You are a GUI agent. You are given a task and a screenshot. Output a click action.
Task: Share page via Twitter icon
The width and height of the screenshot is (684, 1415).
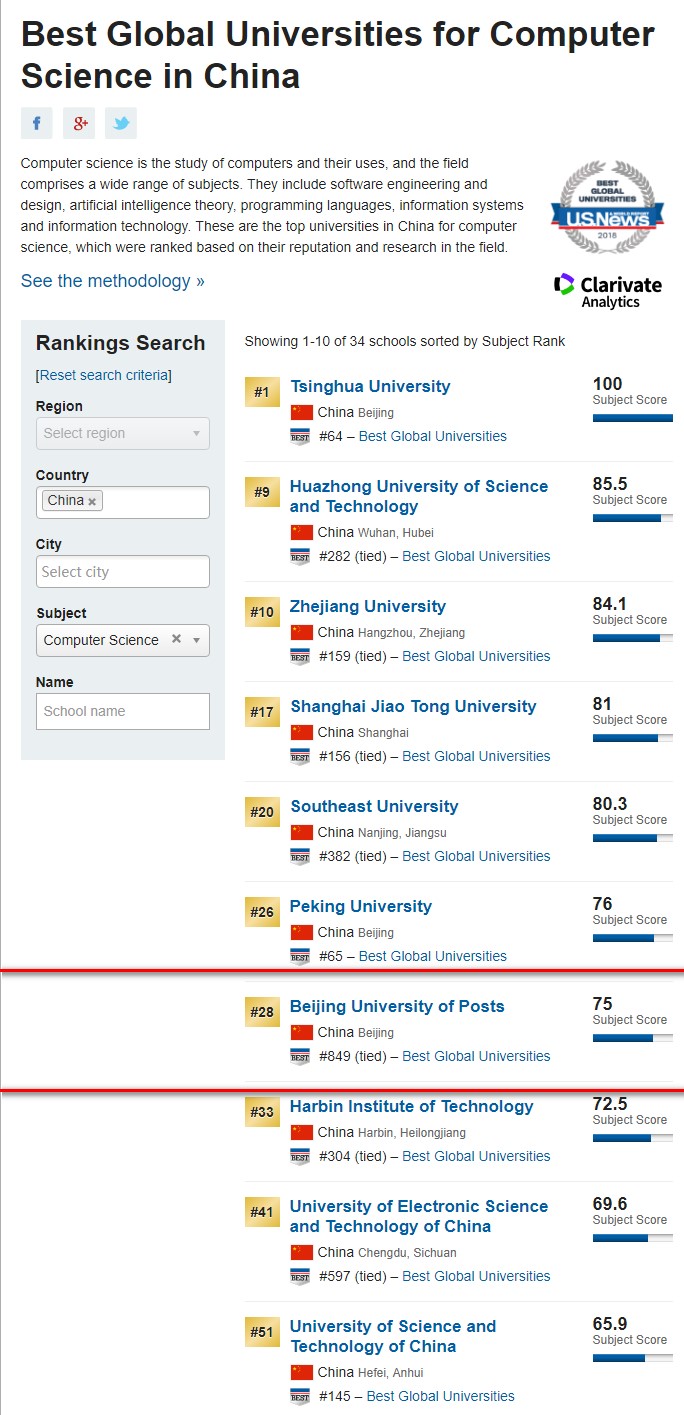click(x=121, y=123)
